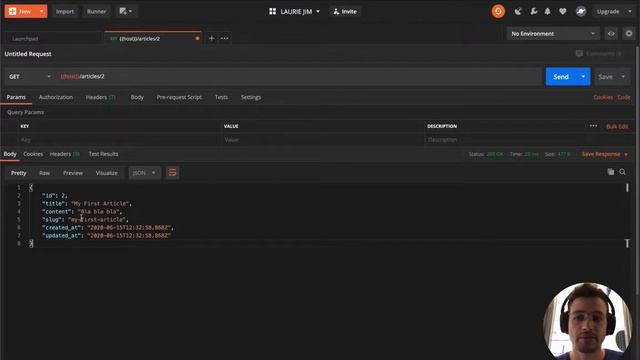This screenshot has width=640, height=360.
Task: Select the response Body tab
Action: pyautogui.click(x=10, y=154)
